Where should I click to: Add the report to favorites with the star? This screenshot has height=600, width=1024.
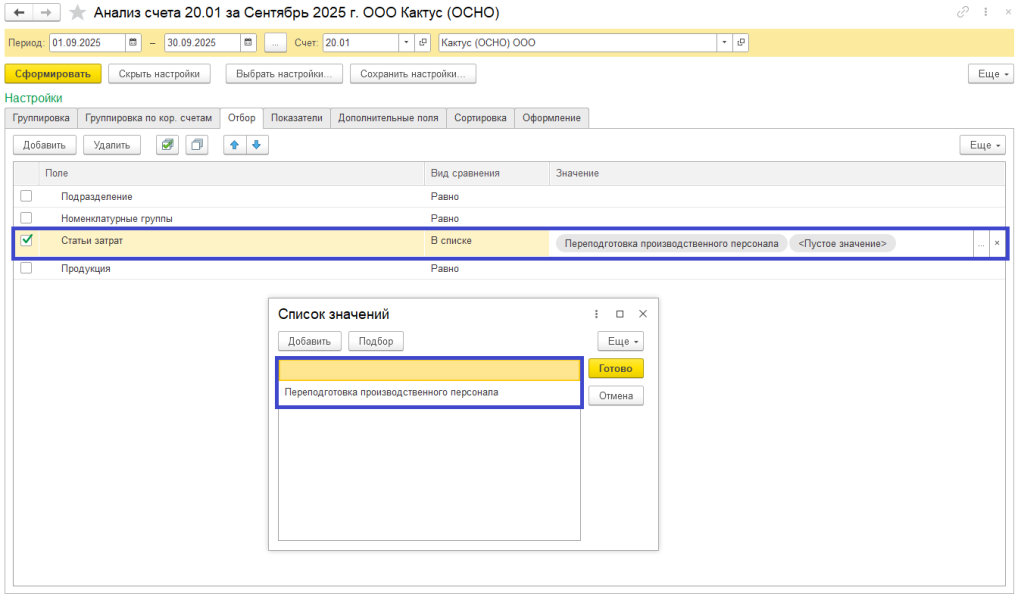click(77, 13)
